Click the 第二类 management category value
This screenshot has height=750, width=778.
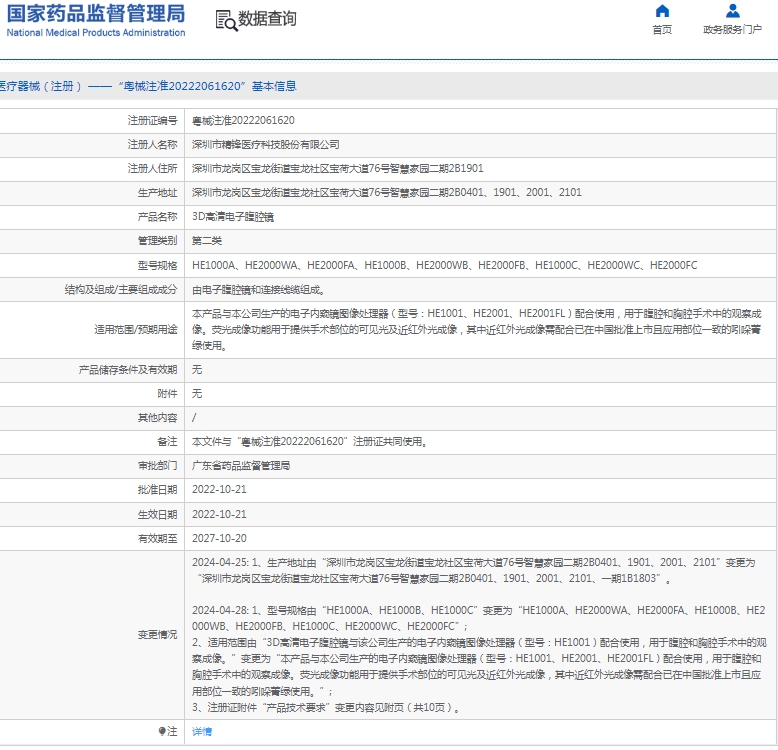pos(207,241)
